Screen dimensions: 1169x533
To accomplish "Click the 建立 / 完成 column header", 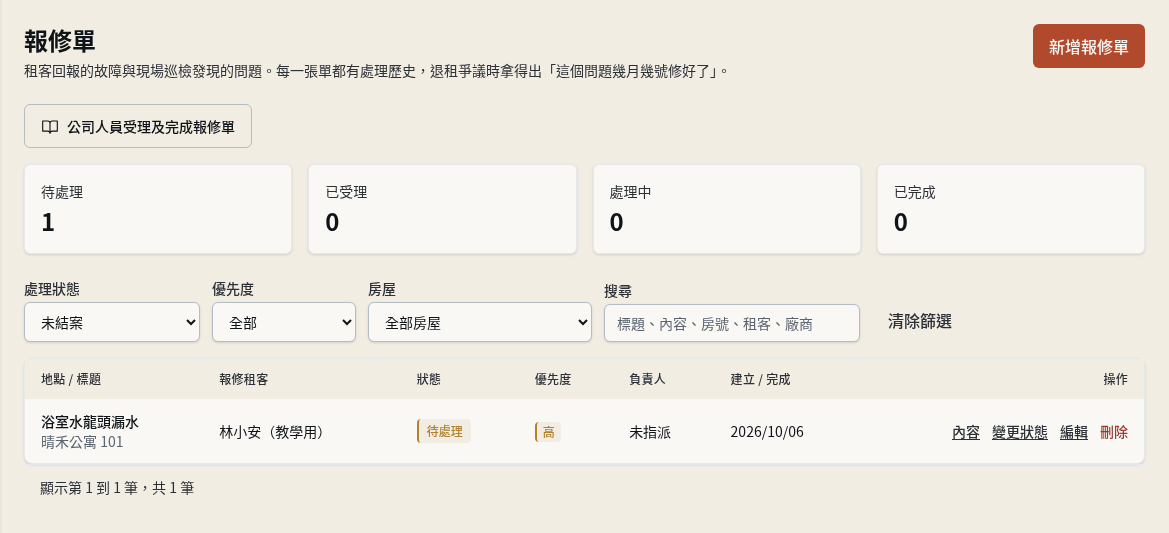I will tap(760, 379).
